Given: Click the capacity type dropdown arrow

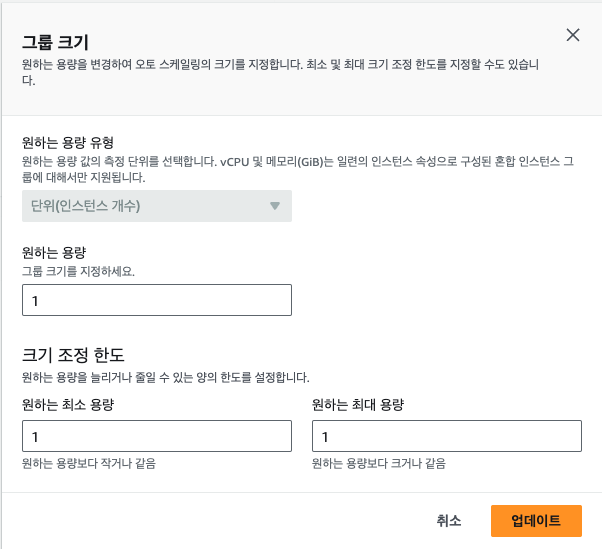Looking at the screenshot, I should click(x=275, y=206).
